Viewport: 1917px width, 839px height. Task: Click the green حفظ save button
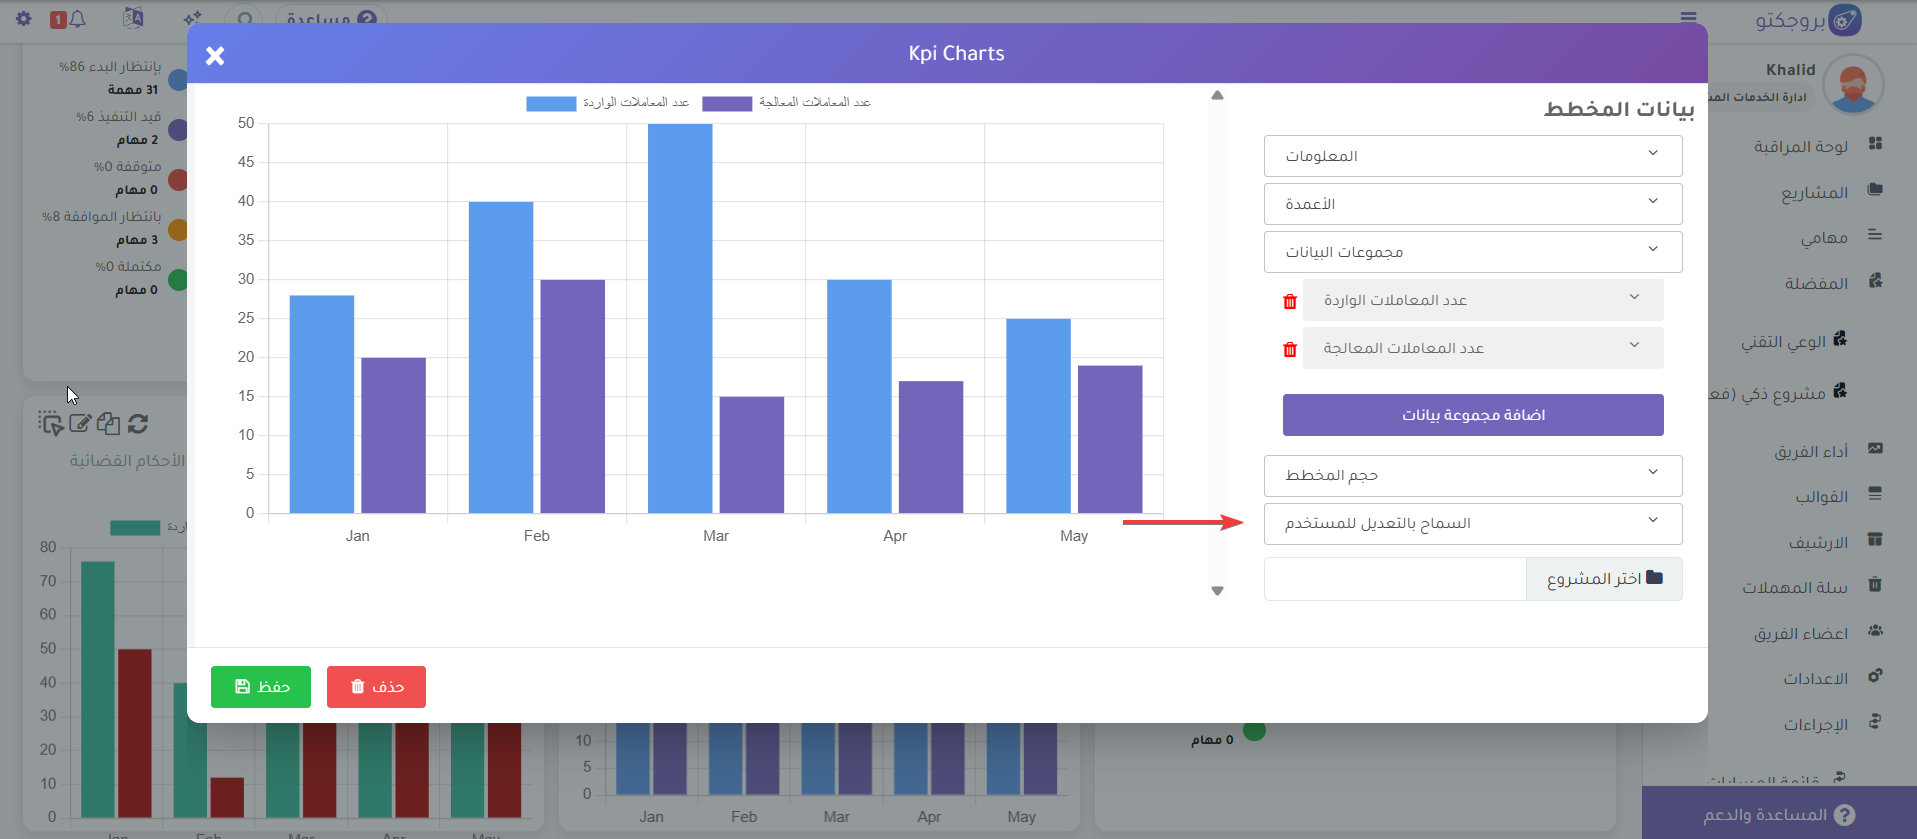point(261,687)
